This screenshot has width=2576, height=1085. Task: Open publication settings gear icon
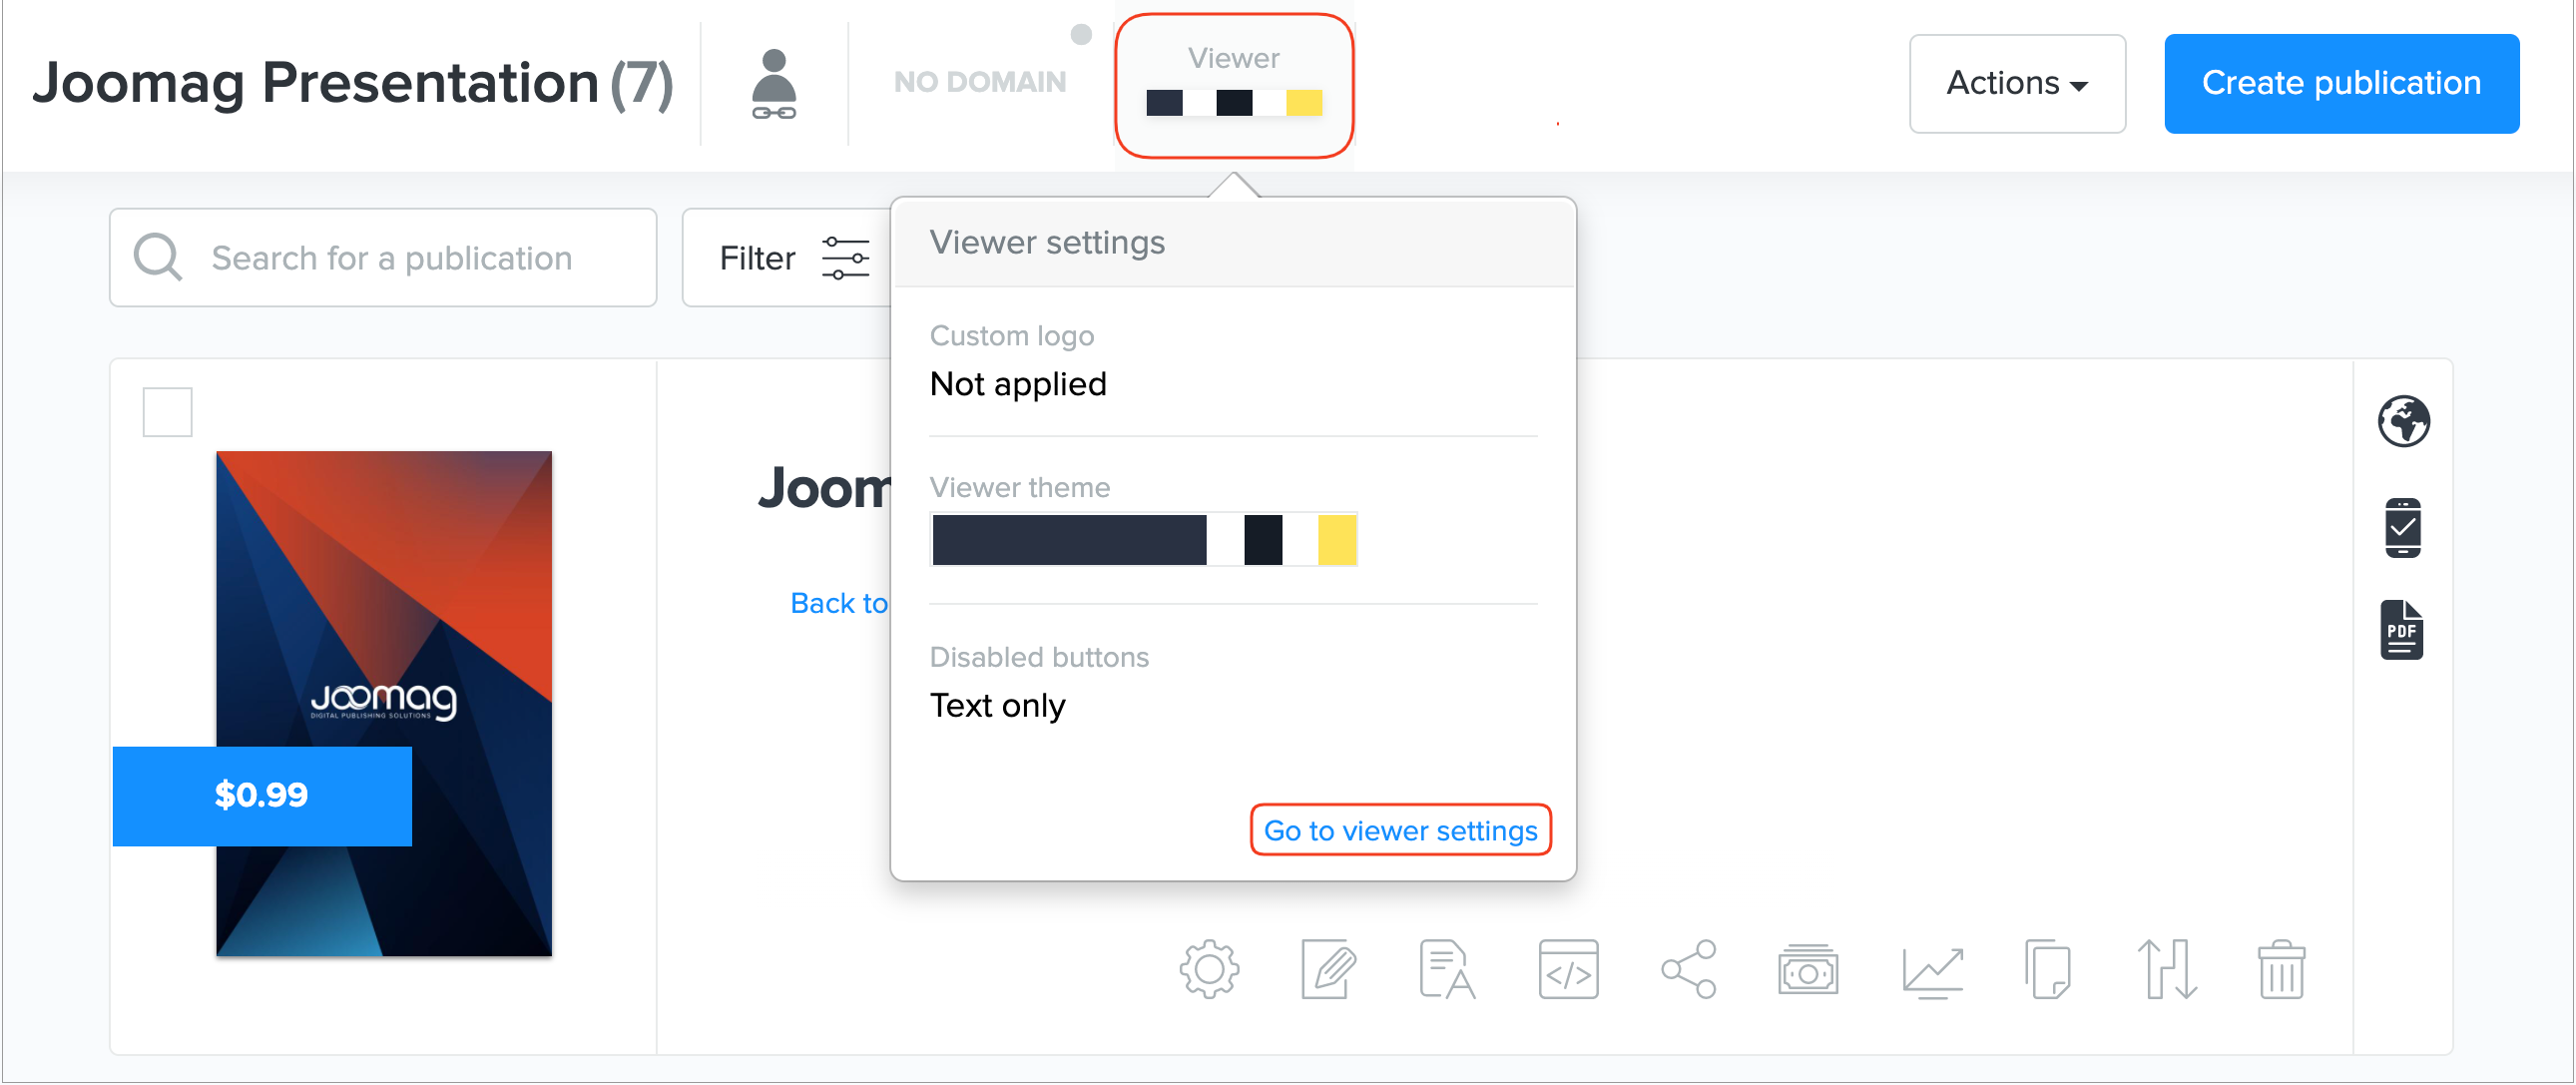(x=1209, y=968)
